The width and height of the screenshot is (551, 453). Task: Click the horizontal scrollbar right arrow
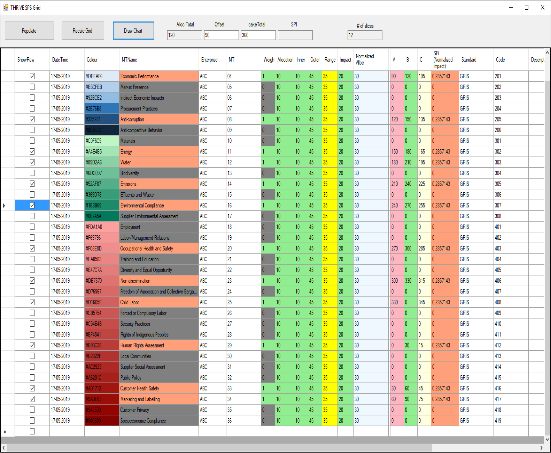[541, 447]
